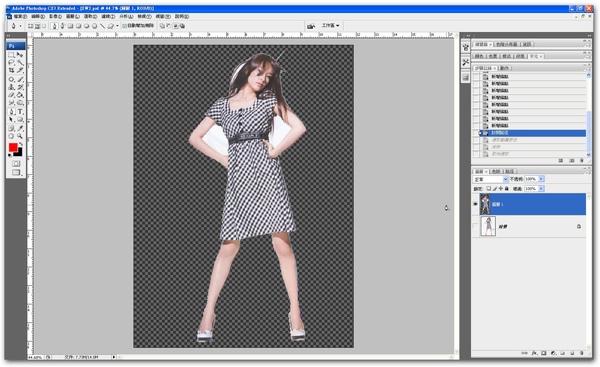Toggle Quick Mask mode
600x367 pixels.
[16, 164]
